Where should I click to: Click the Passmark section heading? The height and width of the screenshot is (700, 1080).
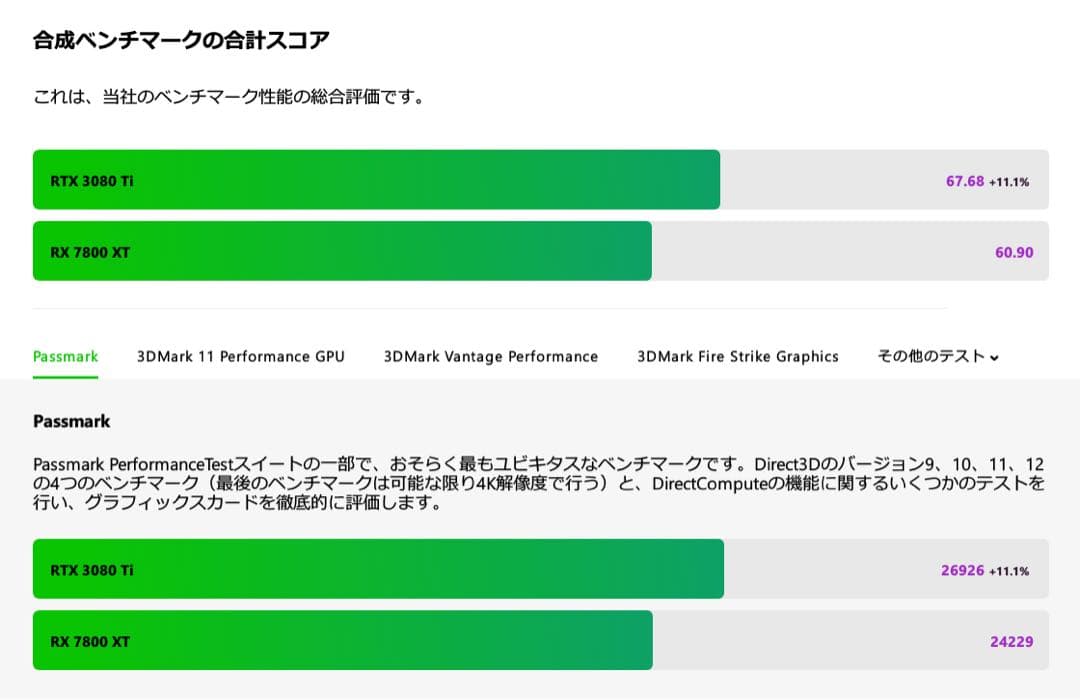point(71,421)
